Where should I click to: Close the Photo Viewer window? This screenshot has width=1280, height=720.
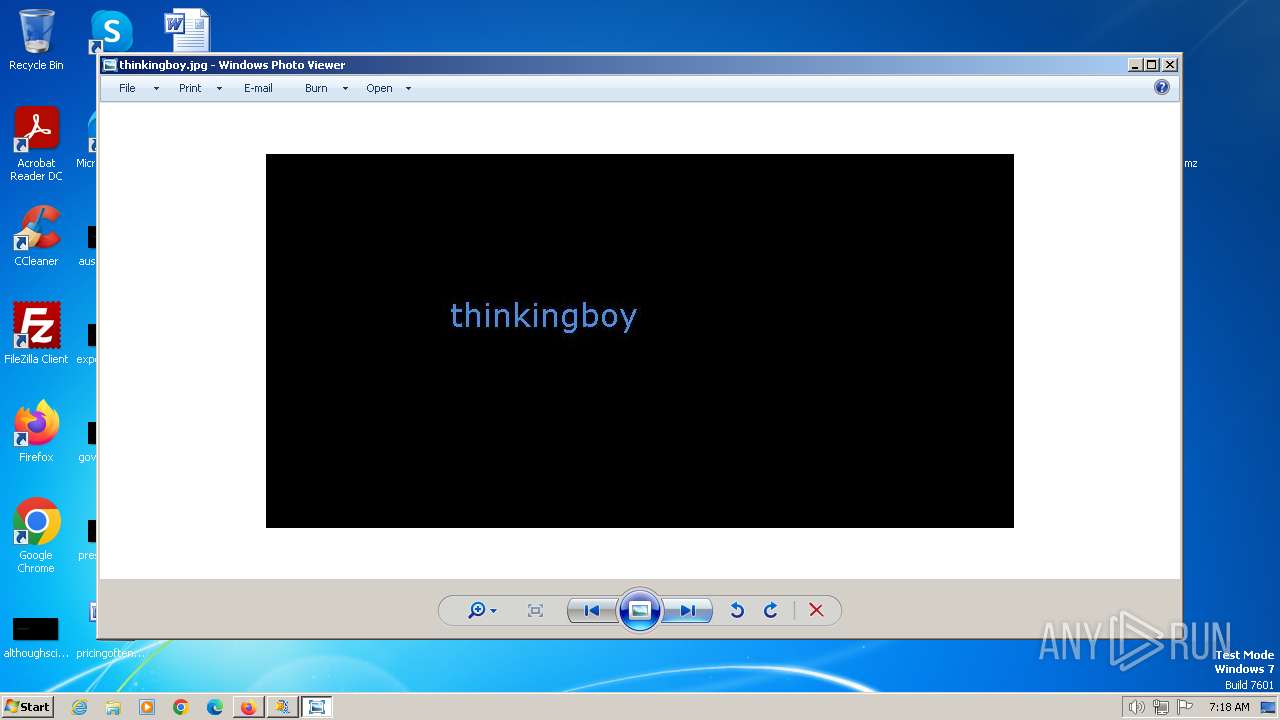[1170, 65]
